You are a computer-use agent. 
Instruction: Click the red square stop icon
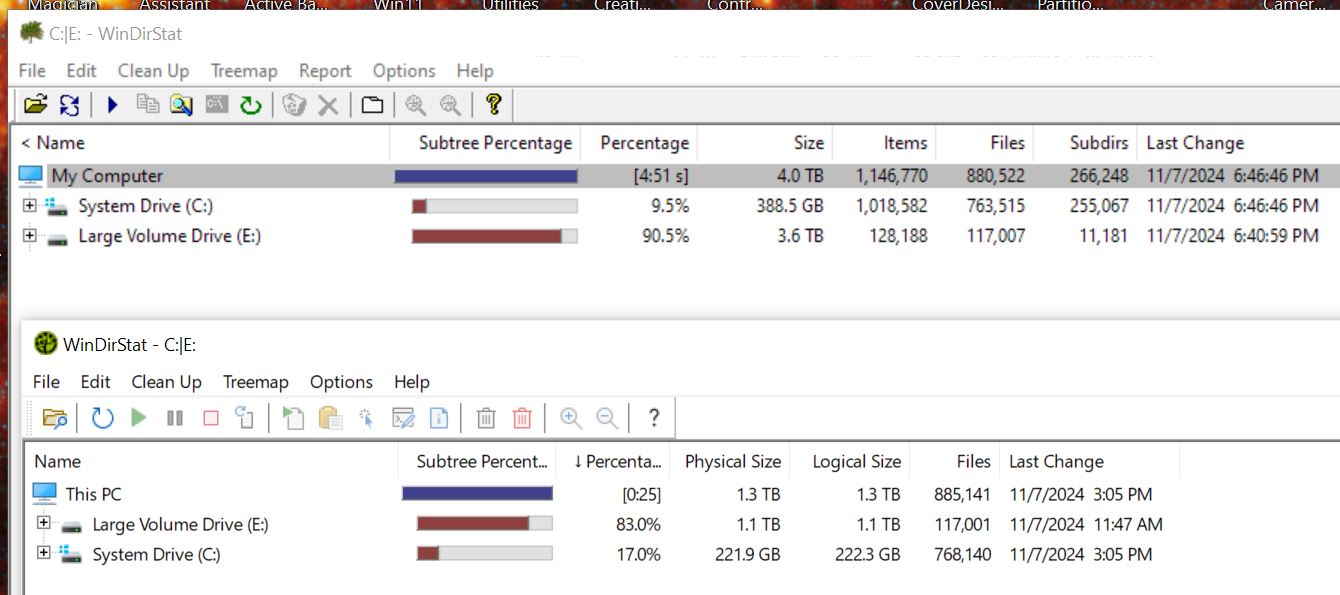[x=210, y=418]
